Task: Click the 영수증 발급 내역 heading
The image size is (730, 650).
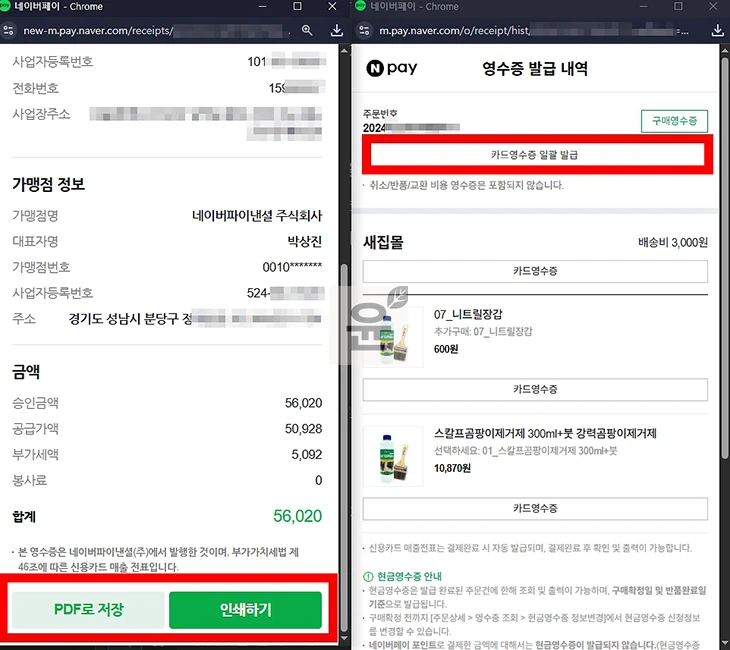Action: coord(535,68)
